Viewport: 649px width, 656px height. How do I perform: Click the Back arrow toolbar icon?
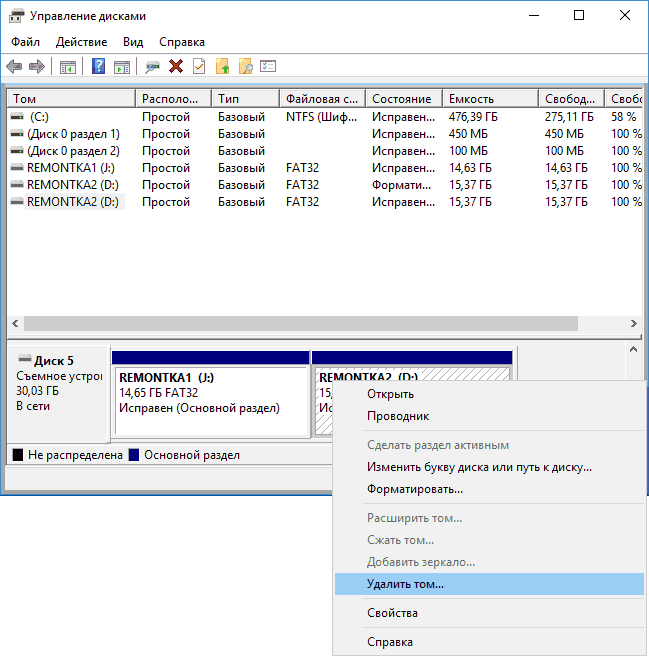coord(14,67)
